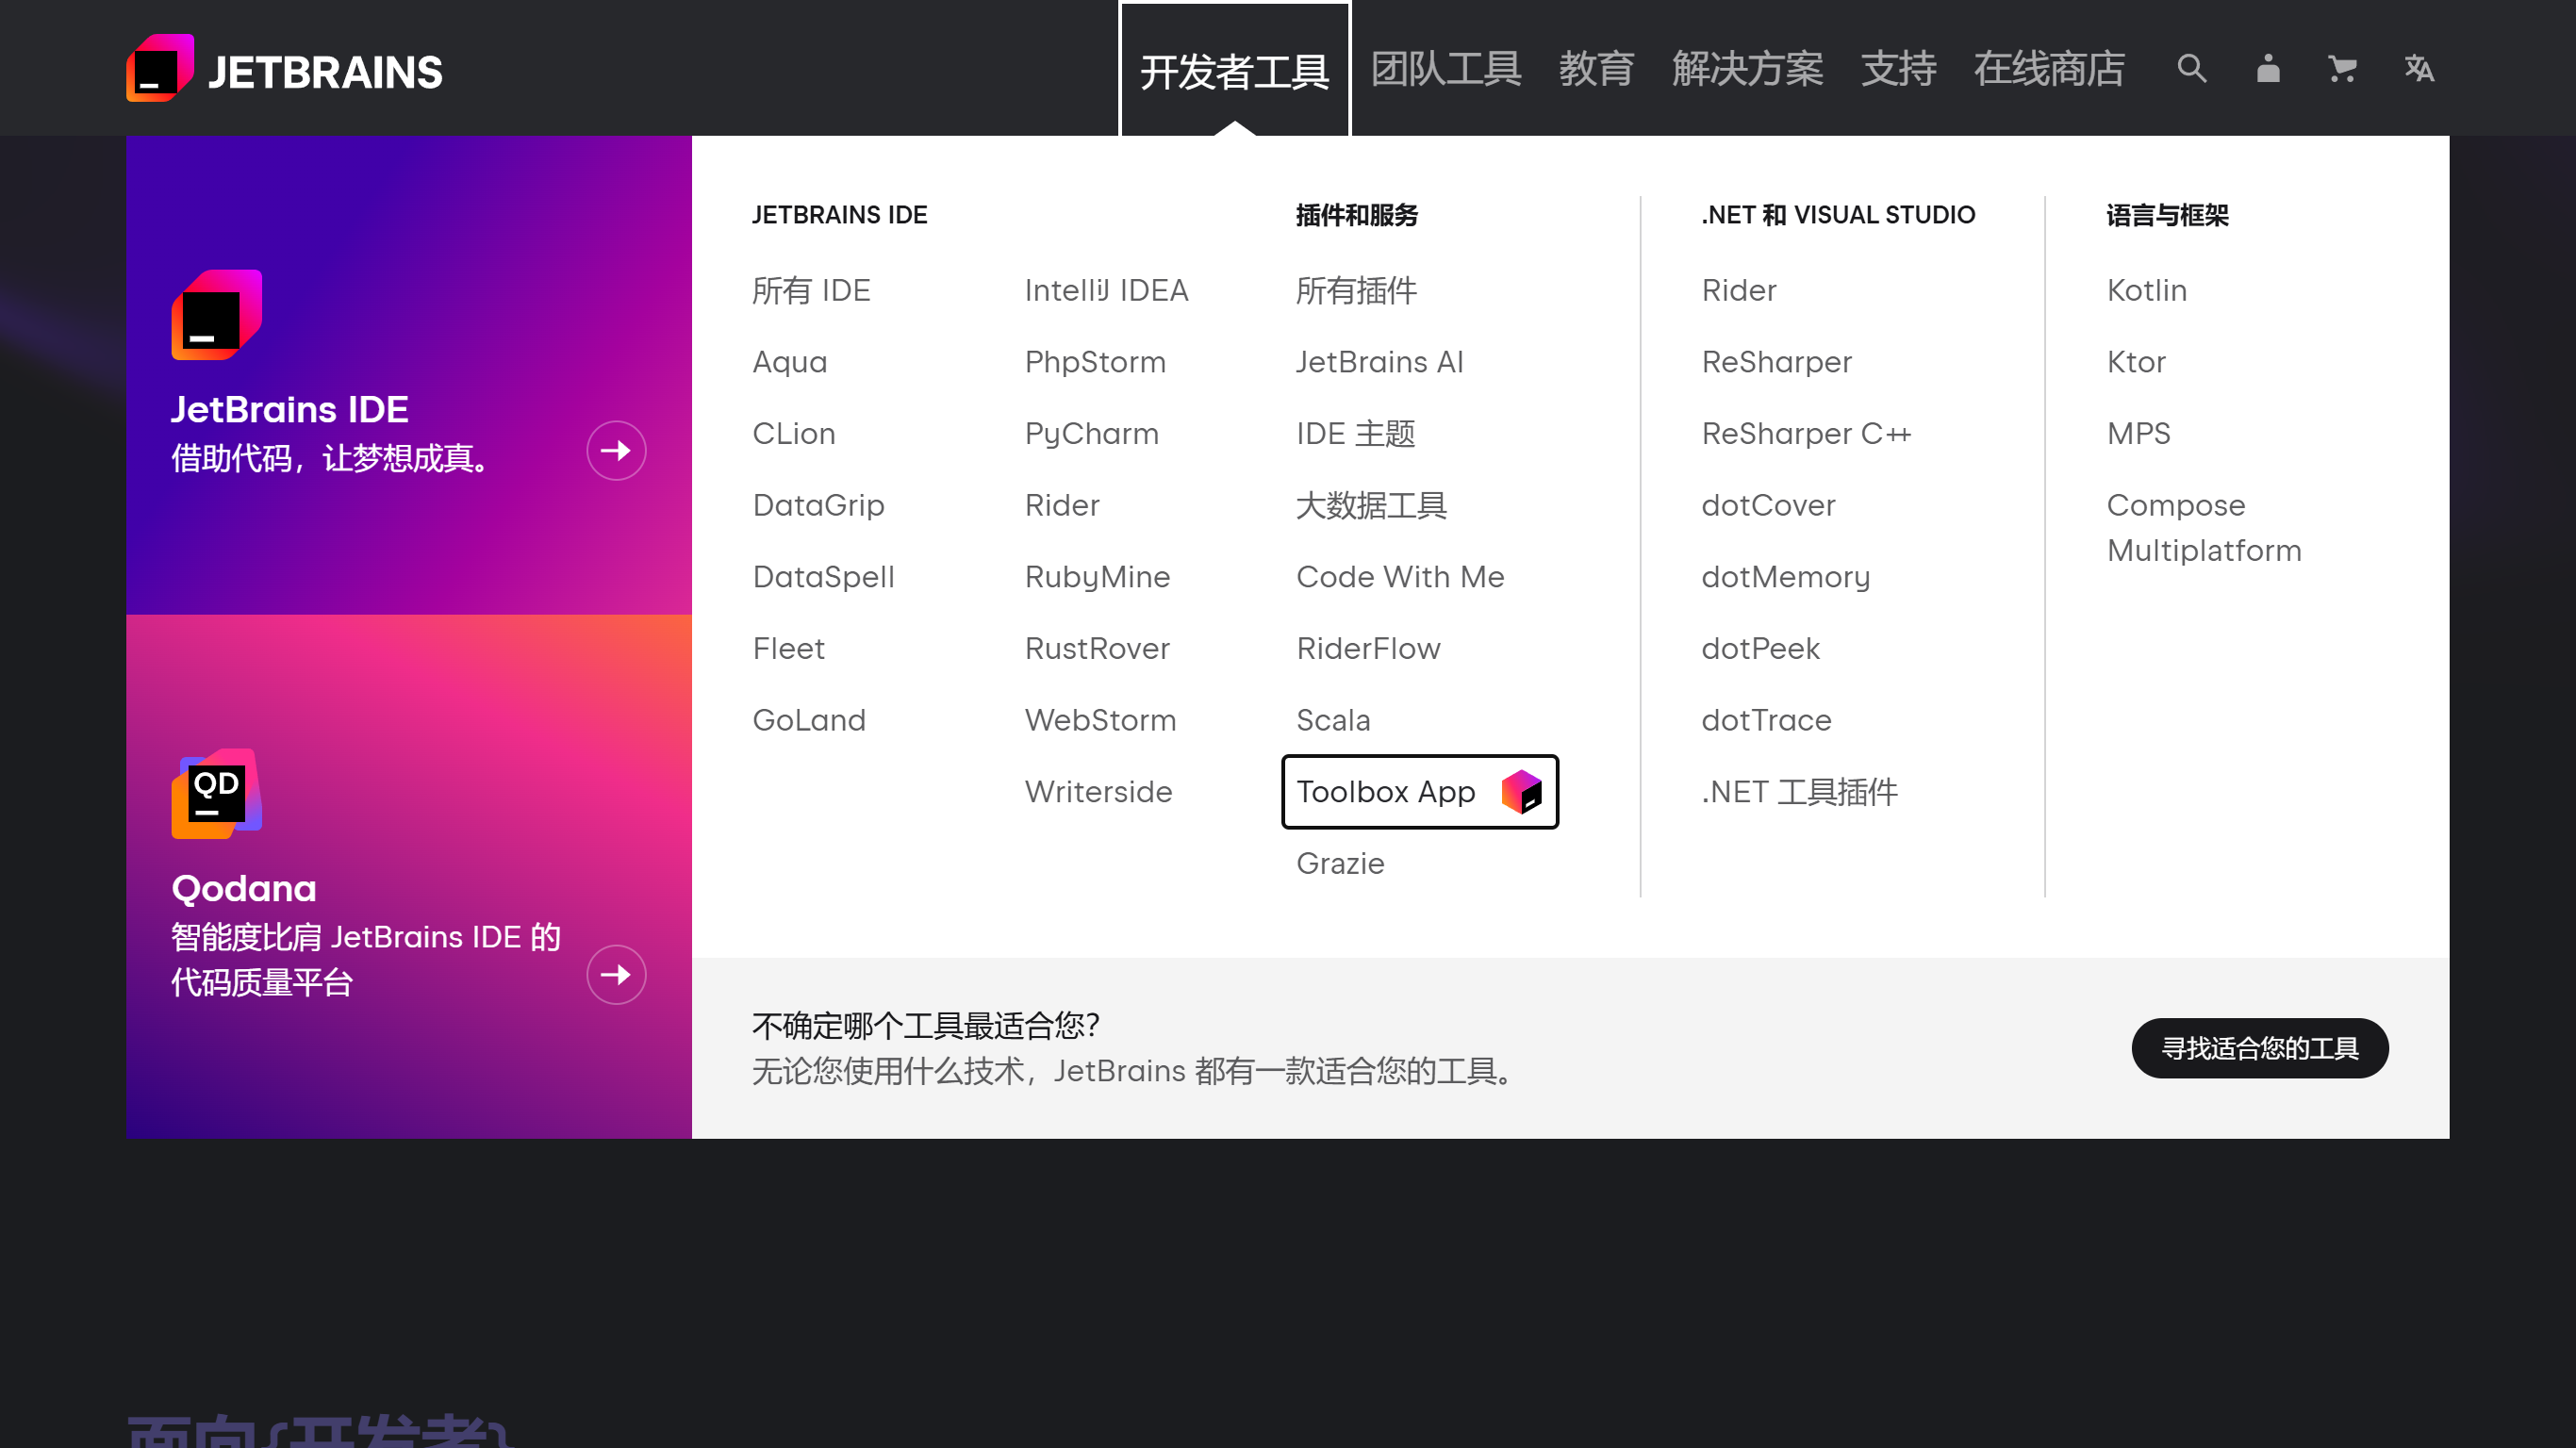Open the JetBrains AI link

click(1379, 361)
